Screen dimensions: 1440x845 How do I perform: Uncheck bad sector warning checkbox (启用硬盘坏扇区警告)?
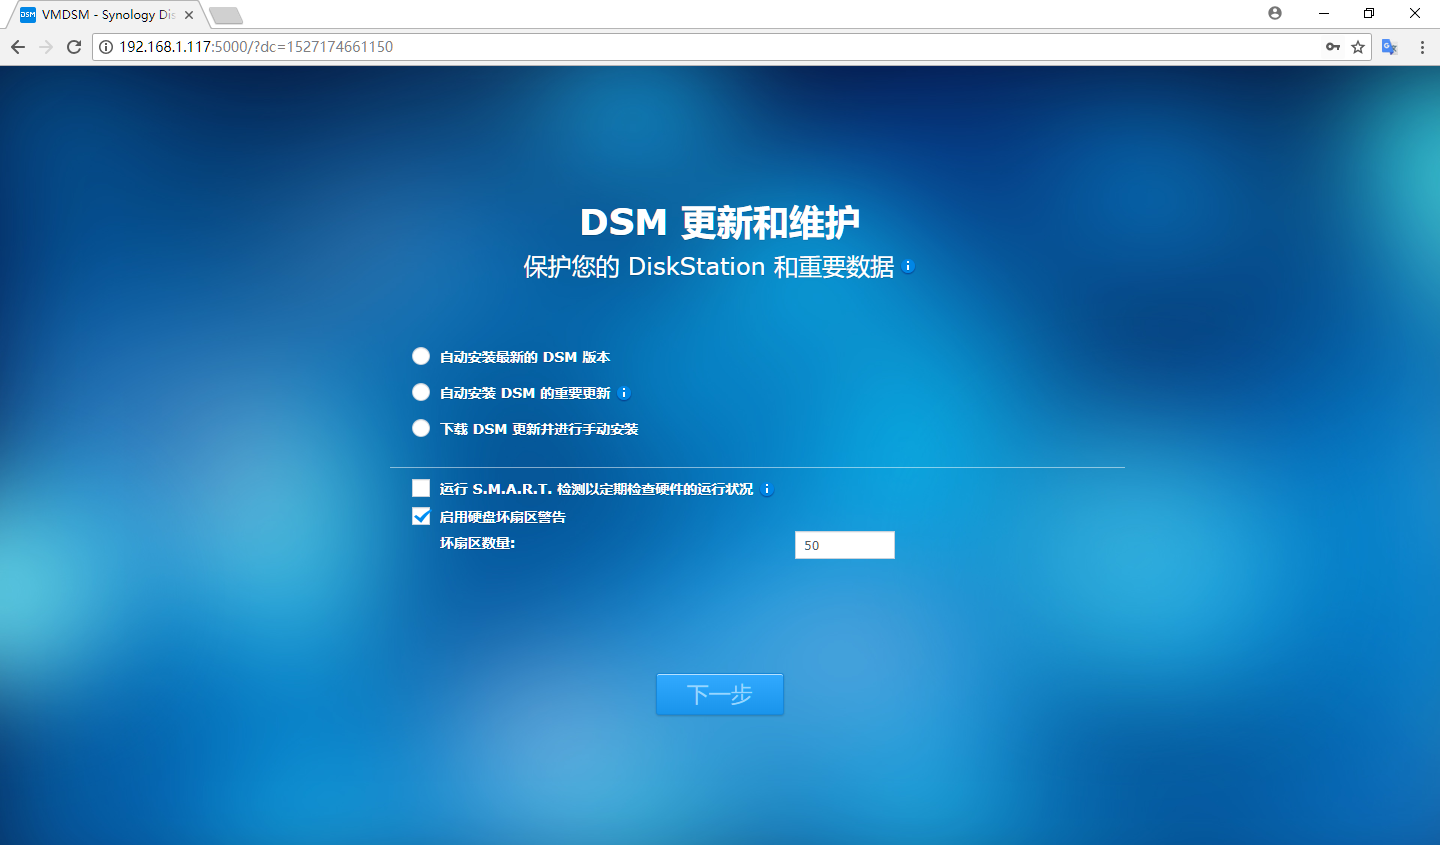pyautogui.click(x=421, y=516)
